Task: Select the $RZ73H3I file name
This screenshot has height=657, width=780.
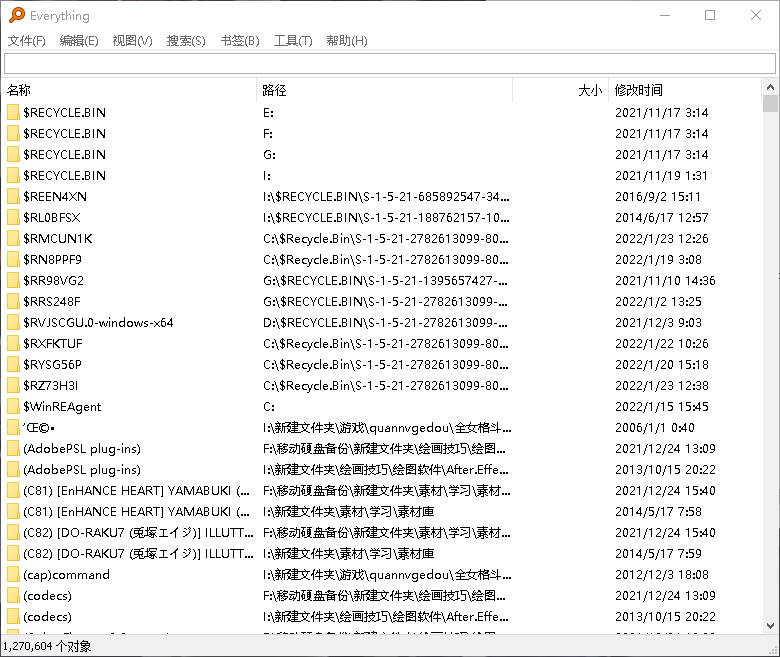Action: [x=50, y=385]
